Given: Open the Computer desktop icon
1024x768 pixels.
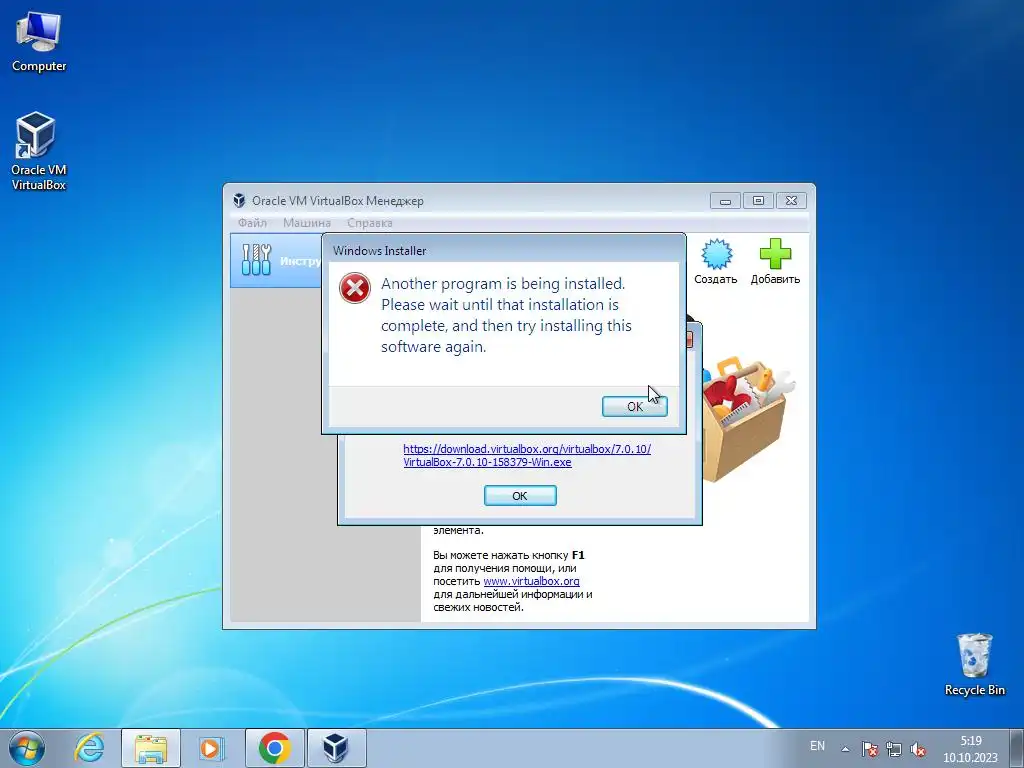Looking at the screenshot, I should coord(39,40).
